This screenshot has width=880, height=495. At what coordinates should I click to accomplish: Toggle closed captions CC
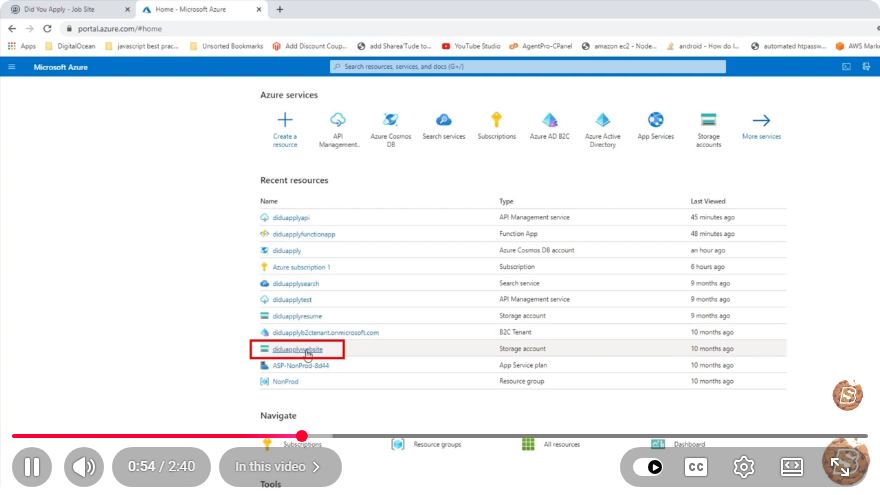pos(696,467)
